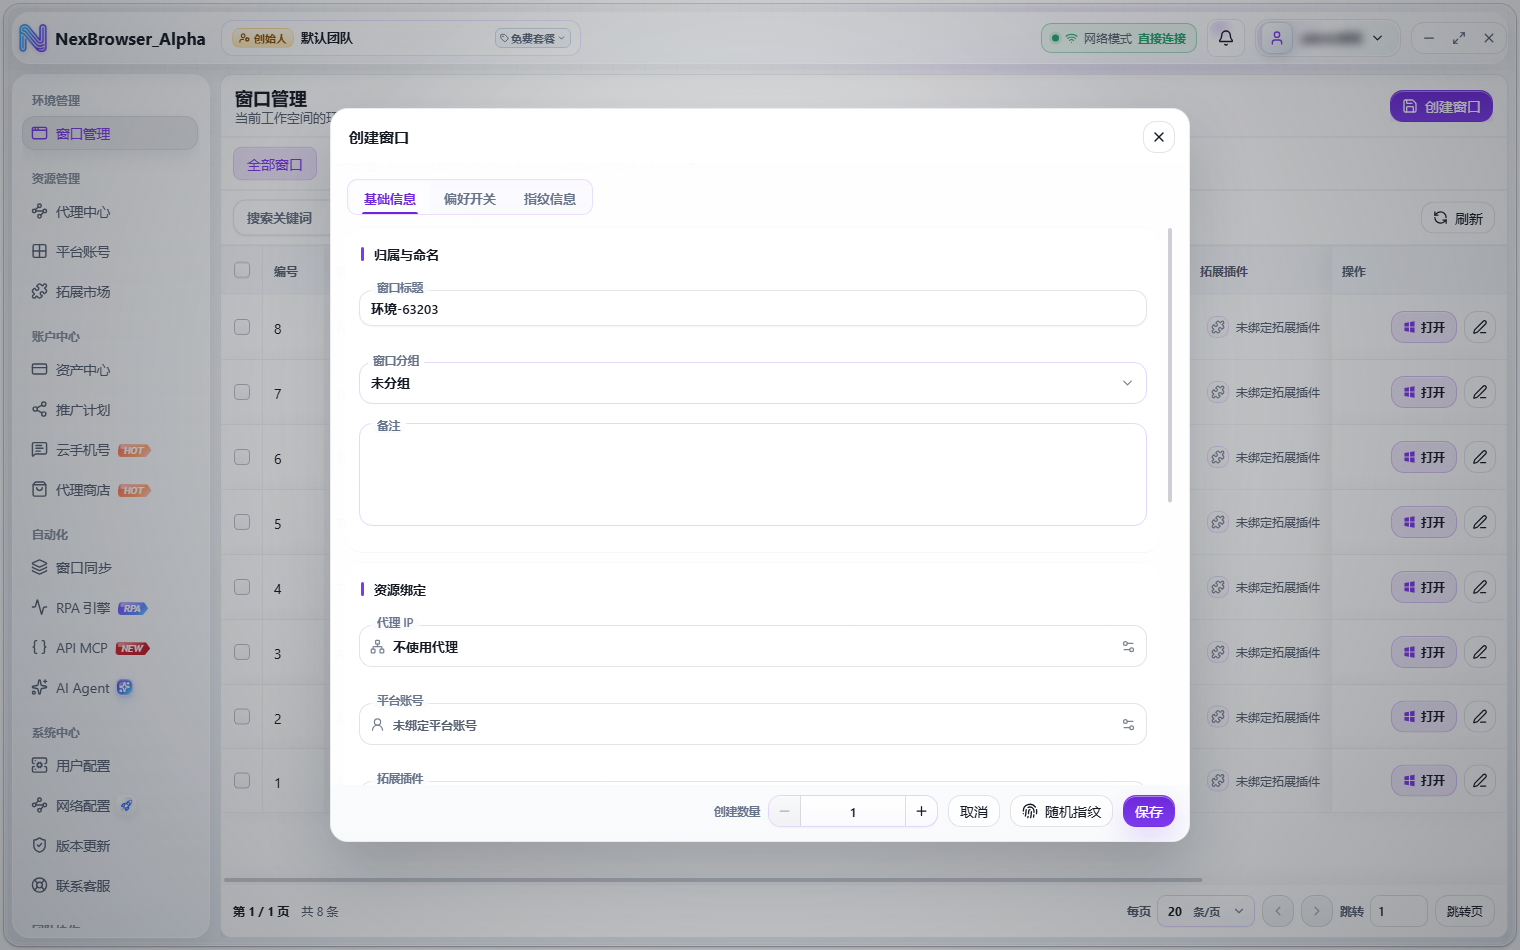Decrease 创建数量 with the minus button
Screen dimensions: 1520x950
point(785,812)
